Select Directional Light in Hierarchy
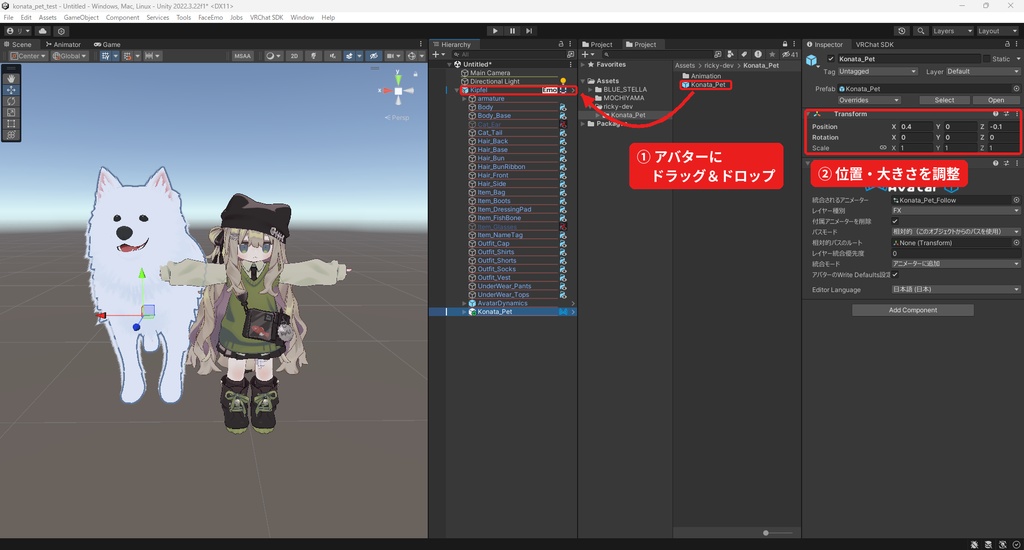 click(x=495, y=82)
